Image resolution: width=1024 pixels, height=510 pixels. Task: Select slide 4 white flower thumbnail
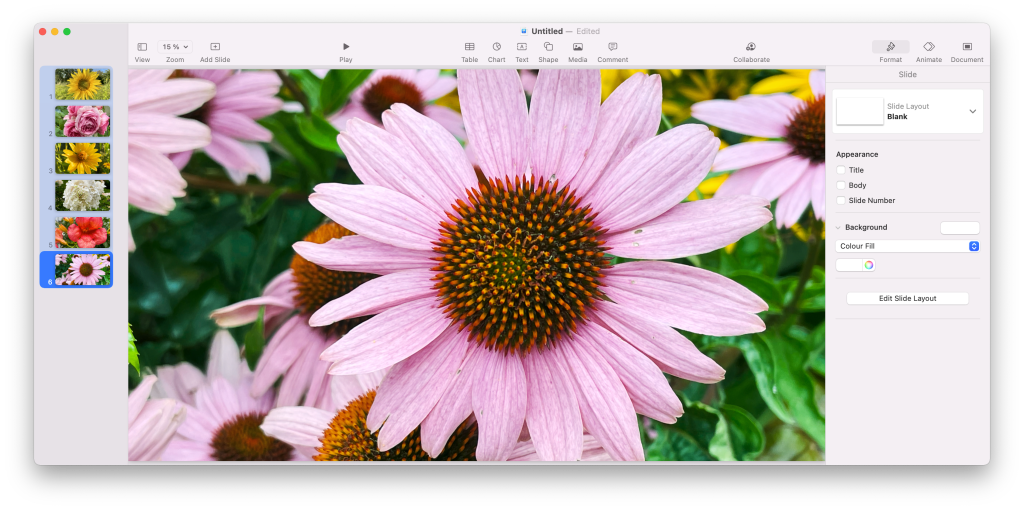click(x=82, y=196)
